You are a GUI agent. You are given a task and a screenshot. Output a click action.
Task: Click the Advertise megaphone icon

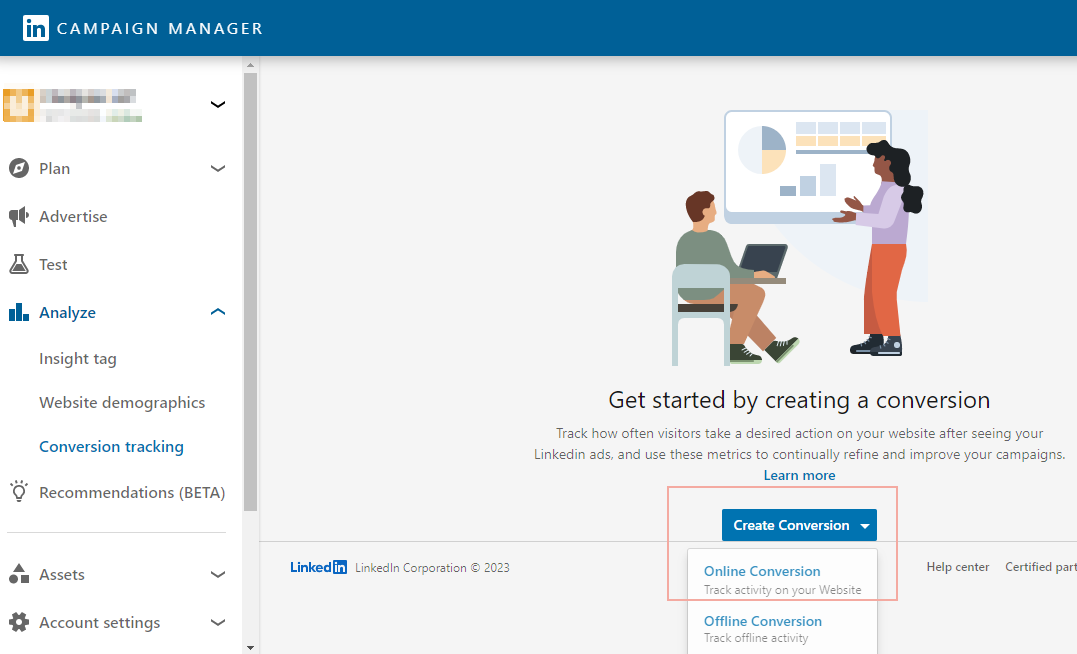19,216
